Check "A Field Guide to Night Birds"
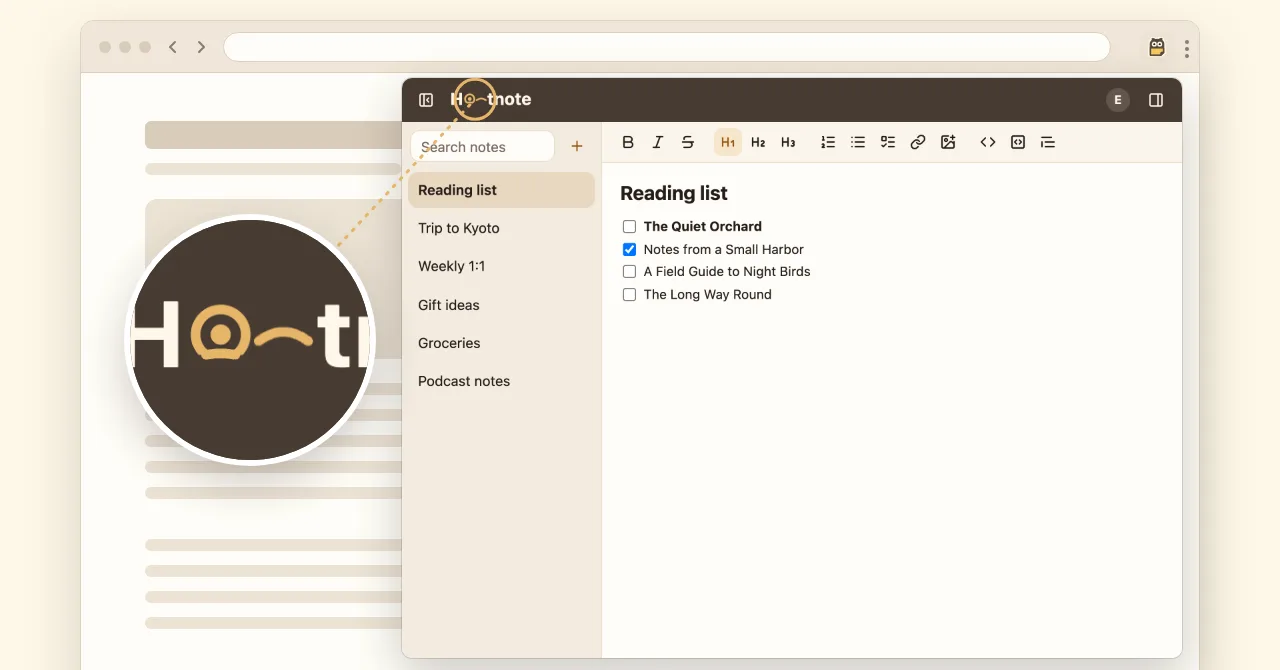This screenshot has height=670, width=1280. (x=629, y=272)
